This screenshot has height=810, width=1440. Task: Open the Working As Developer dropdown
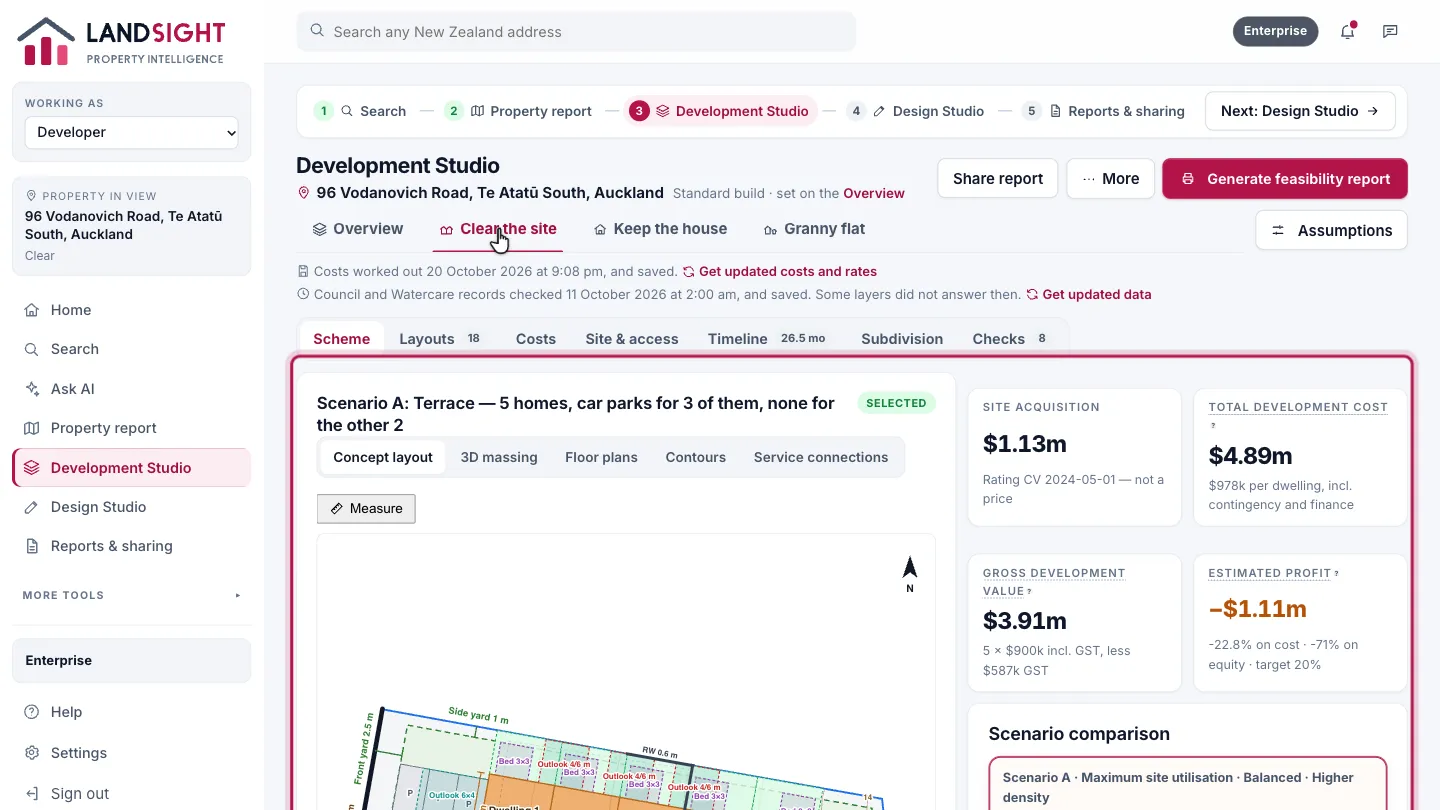pos(132,132)
